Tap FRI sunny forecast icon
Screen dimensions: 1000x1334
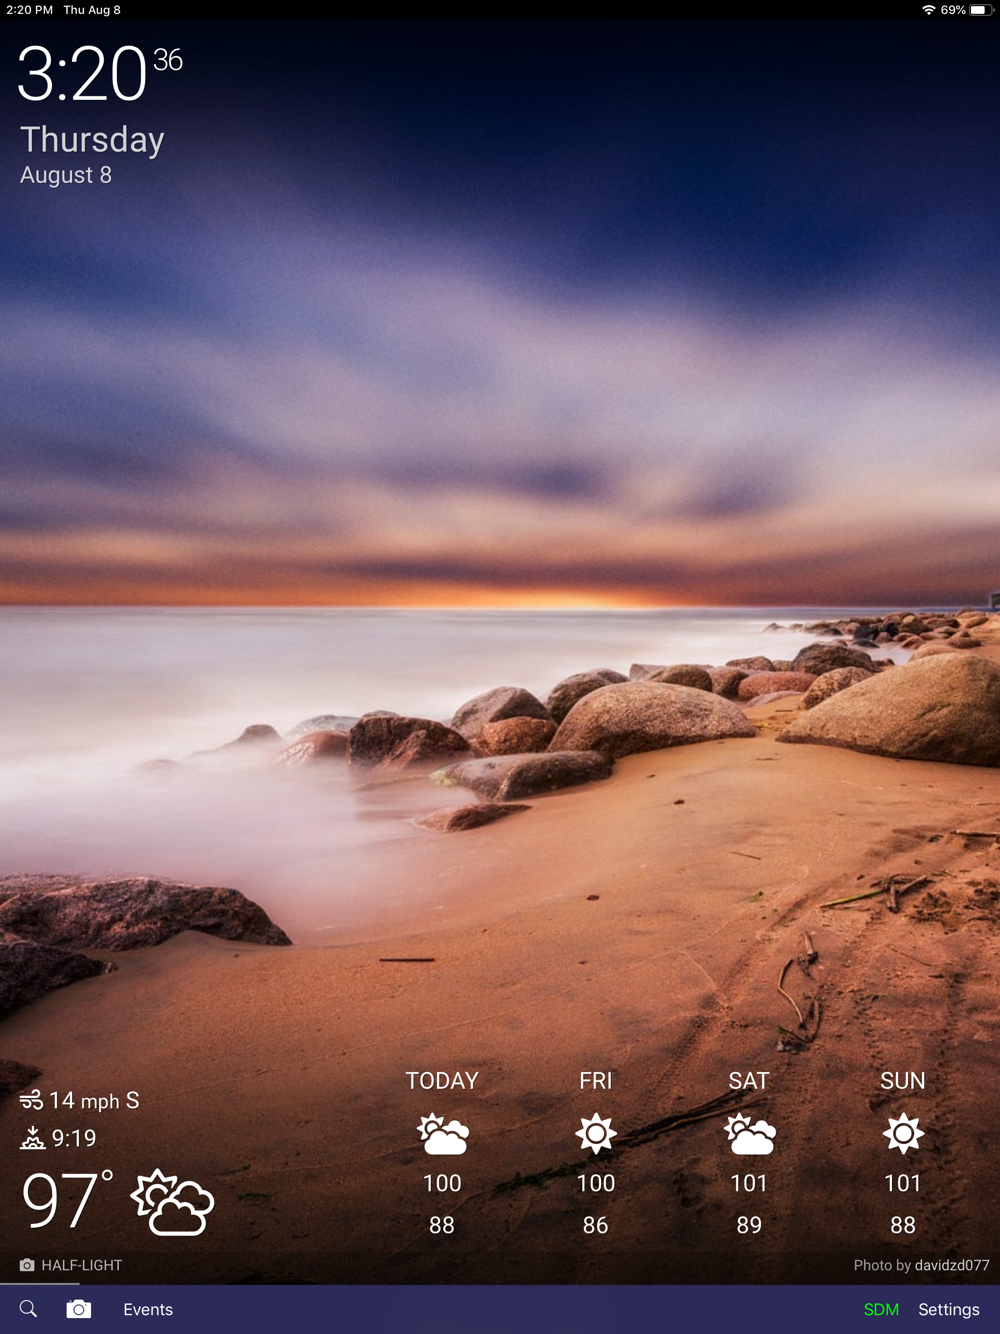pos(596,1134)
